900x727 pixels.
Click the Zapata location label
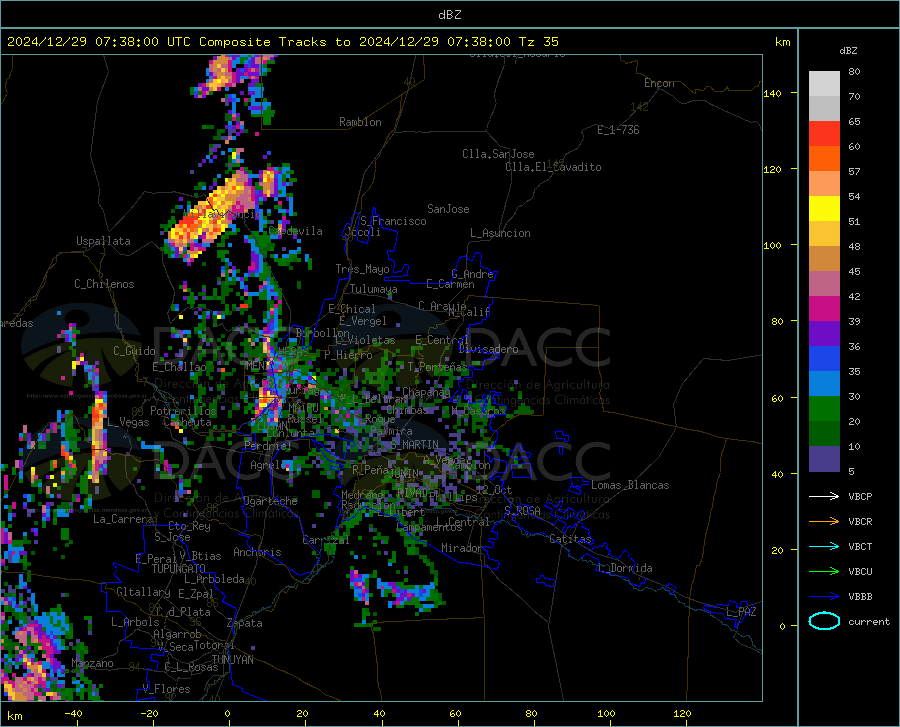click(x=245, y=624)
